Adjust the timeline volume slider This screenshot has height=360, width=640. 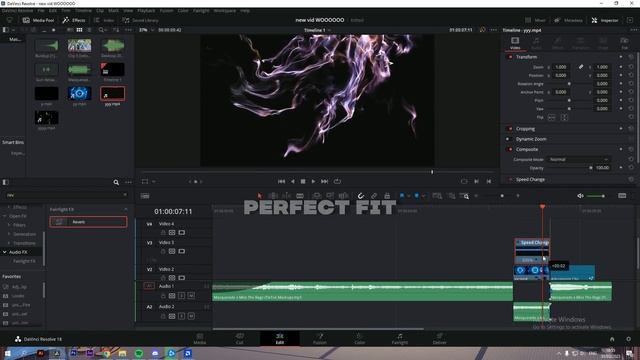597,196
